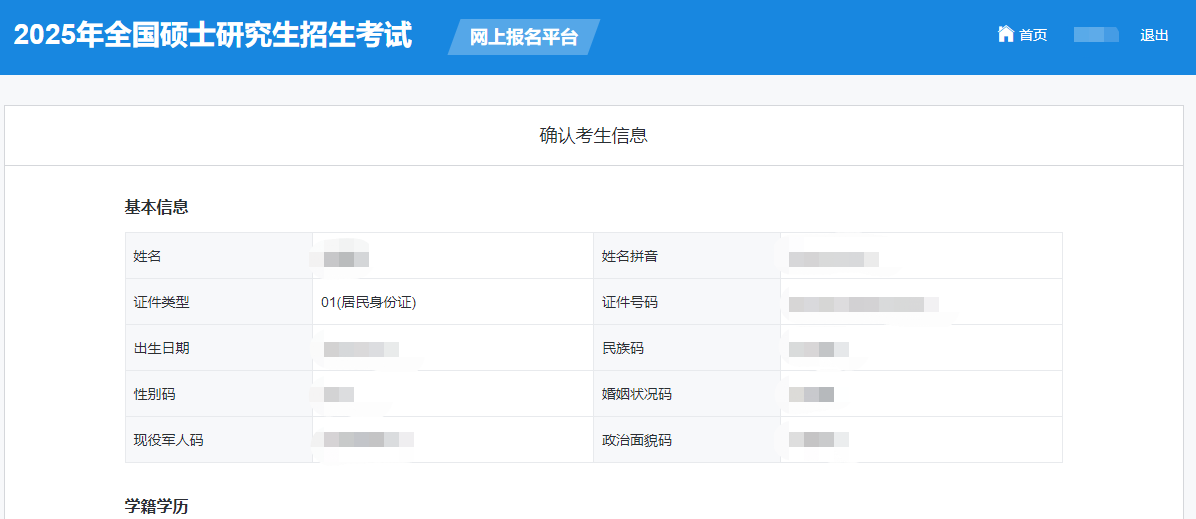Click the 出生日期 field label

click(161, 348)
